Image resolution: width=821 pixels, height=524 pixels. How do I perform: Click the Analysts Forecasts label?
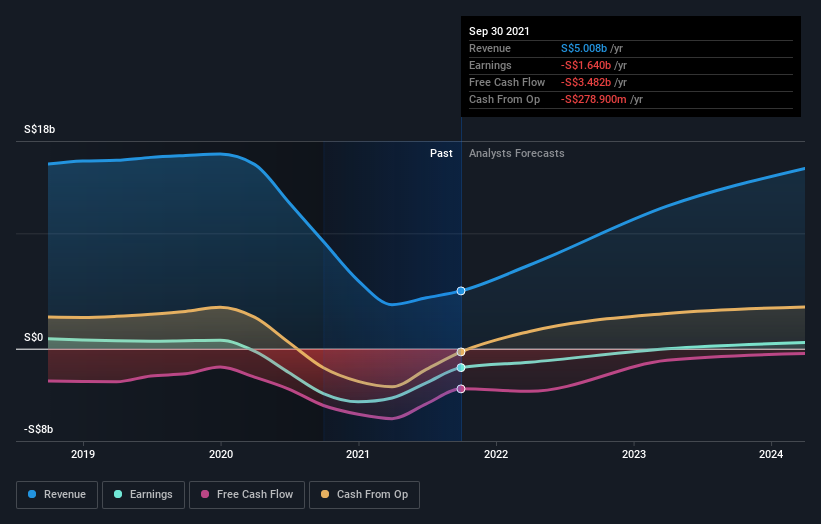(x=517, y=153)
